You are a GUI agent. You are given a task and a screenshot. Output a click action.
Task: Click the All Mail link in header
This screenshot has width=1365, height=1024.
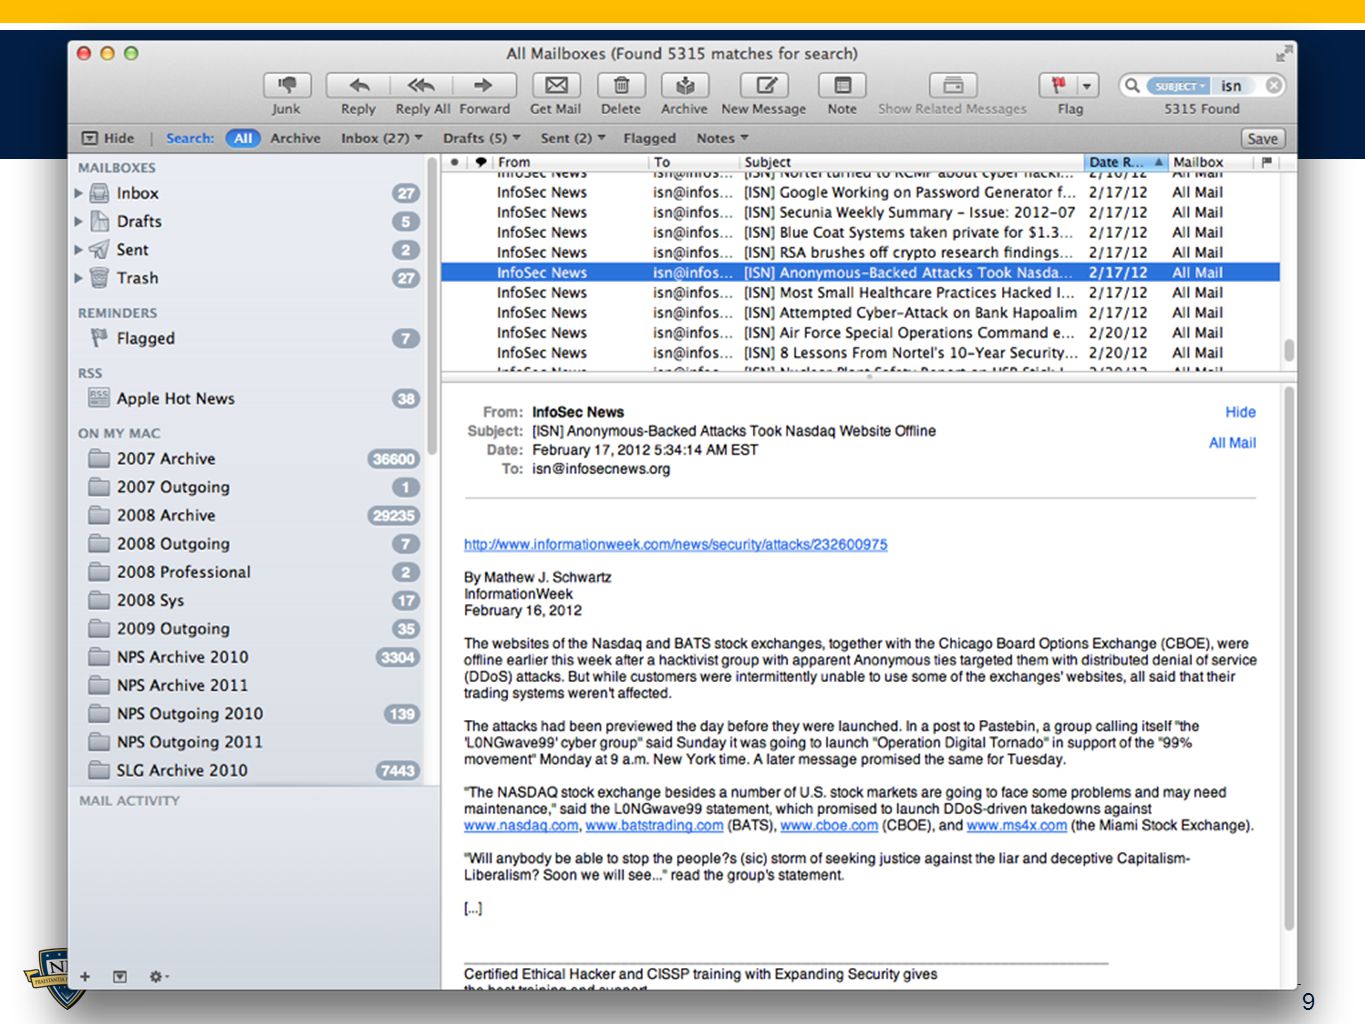[1232, 443]
